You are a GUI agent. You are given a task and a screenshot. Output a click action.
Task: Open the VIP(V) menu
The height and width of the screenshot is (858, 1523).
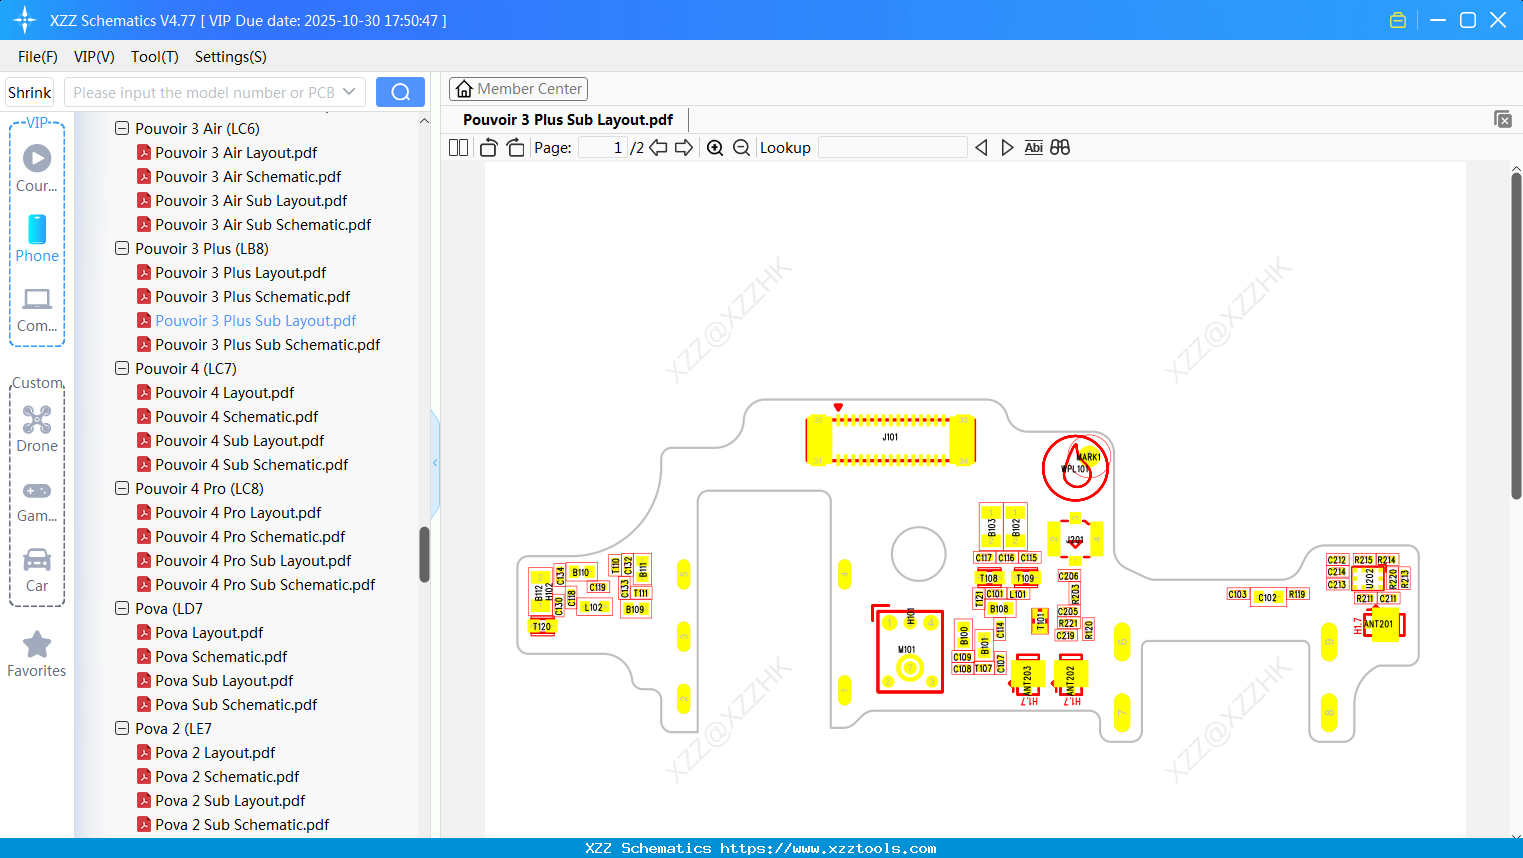(94, 57)
